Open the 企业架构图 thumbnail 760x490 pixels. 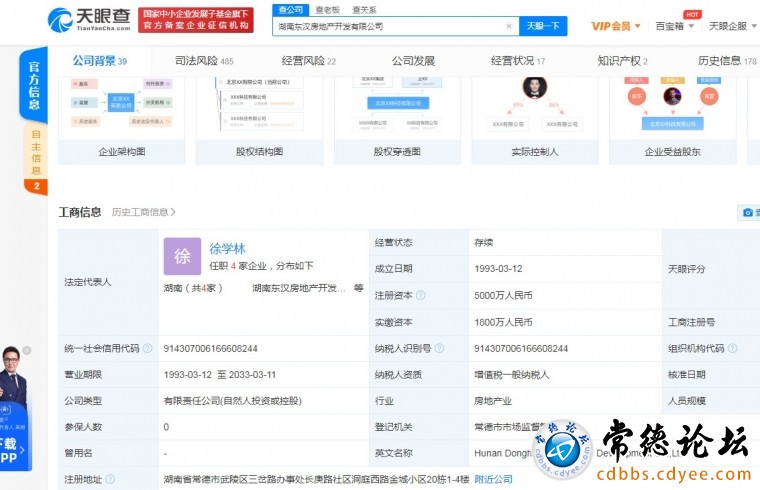coord(122,120)
